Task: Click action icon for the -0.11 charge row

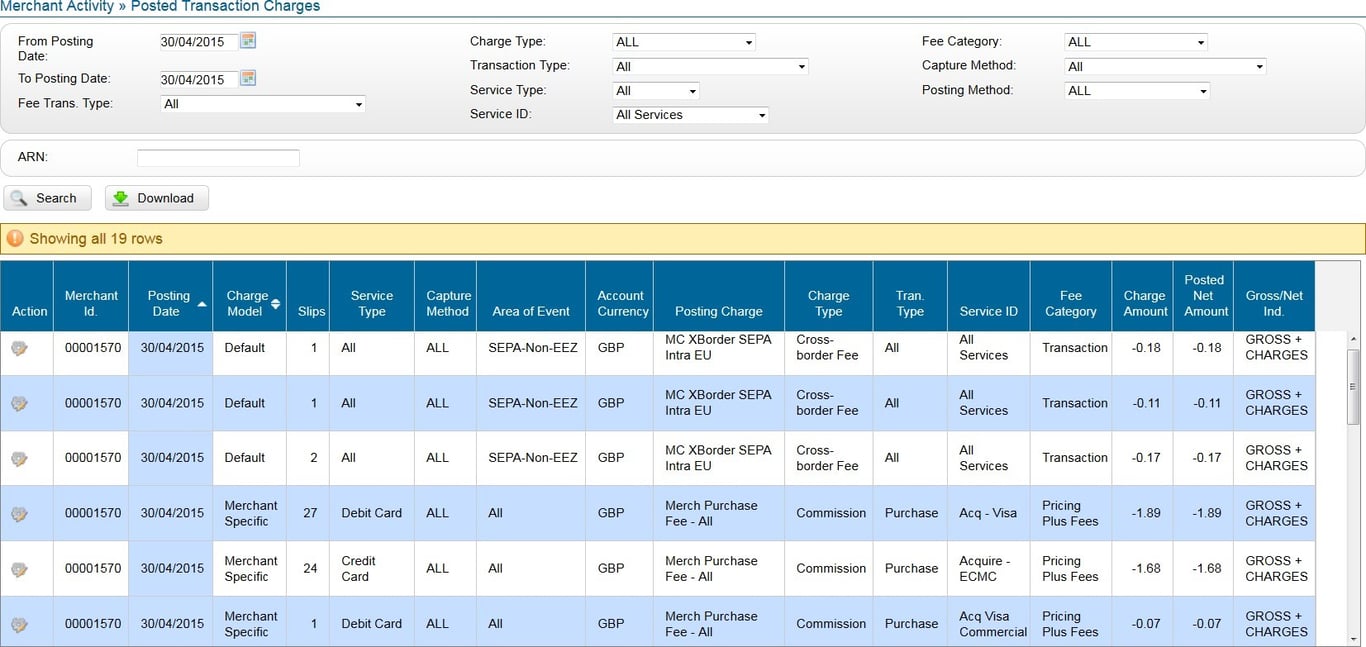Action: 19,404
